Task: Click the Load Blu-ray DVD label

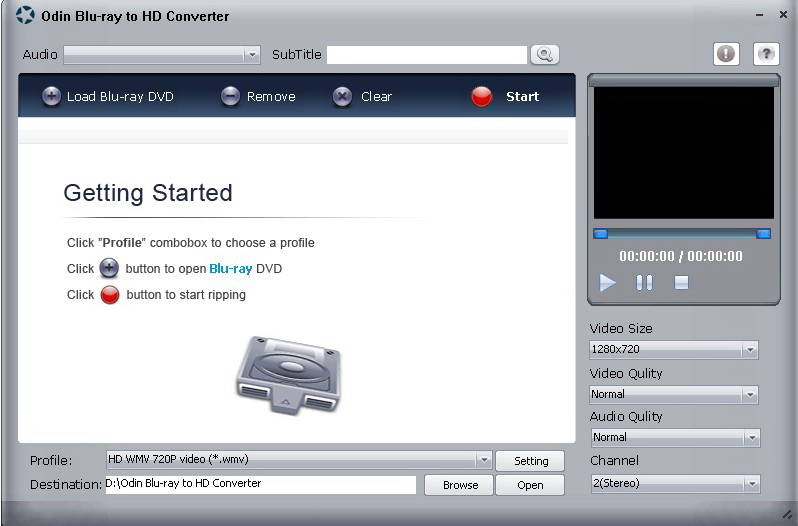Action: pyautogui.click(x=120, y=97)
